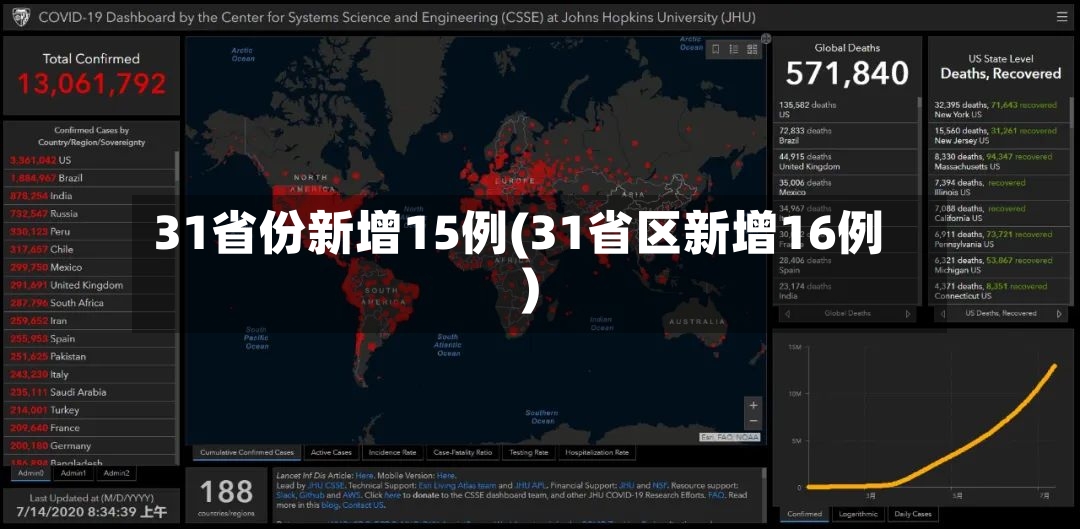Click the Massachusetts US state row
The width and height of the screenshot is (1080, 529).
(997, 162)
